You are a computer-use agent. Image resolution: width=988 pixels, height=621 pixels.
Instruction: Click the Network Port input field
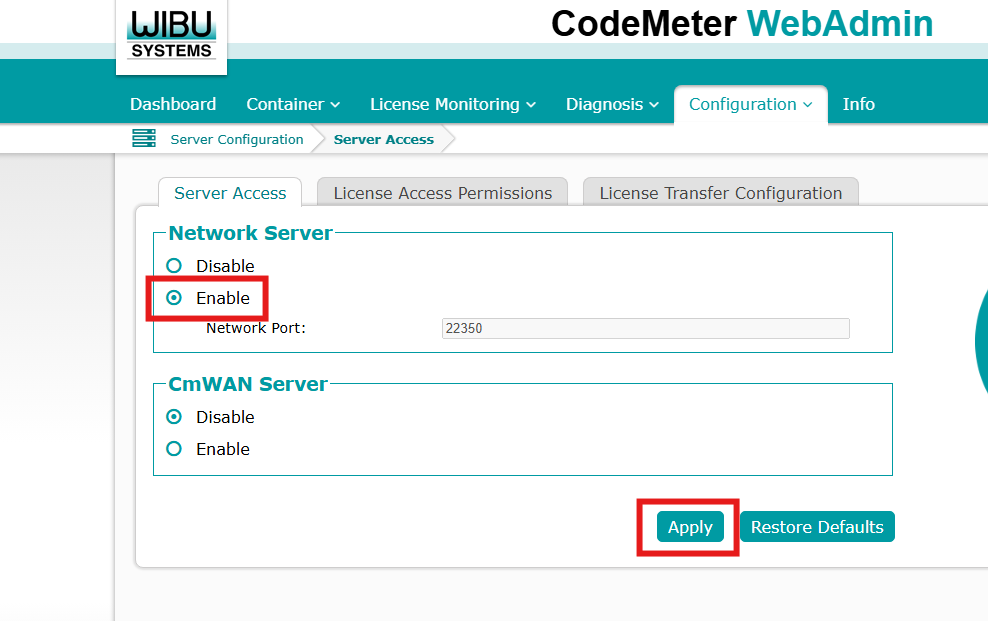pos(645,328)
